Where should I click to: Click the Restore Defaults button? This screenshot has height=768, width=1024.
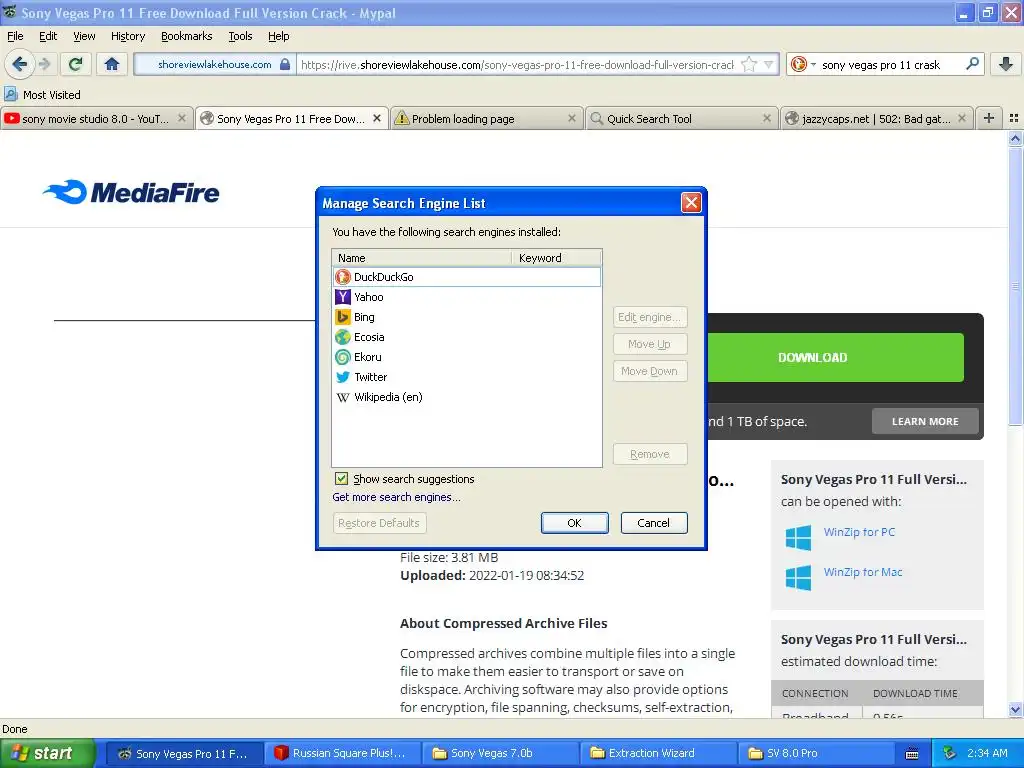[x=379, y=523]
